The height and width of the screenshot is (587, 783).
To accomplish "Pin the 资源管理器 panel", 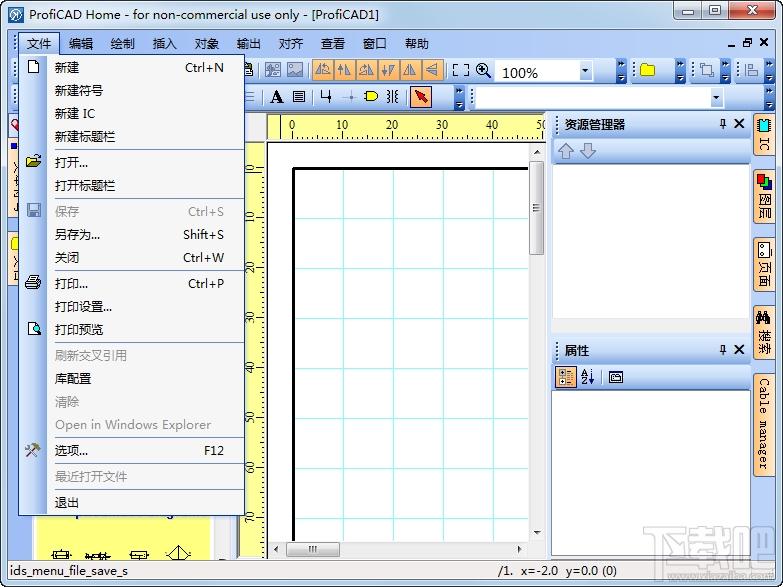I will pos(723,124).
